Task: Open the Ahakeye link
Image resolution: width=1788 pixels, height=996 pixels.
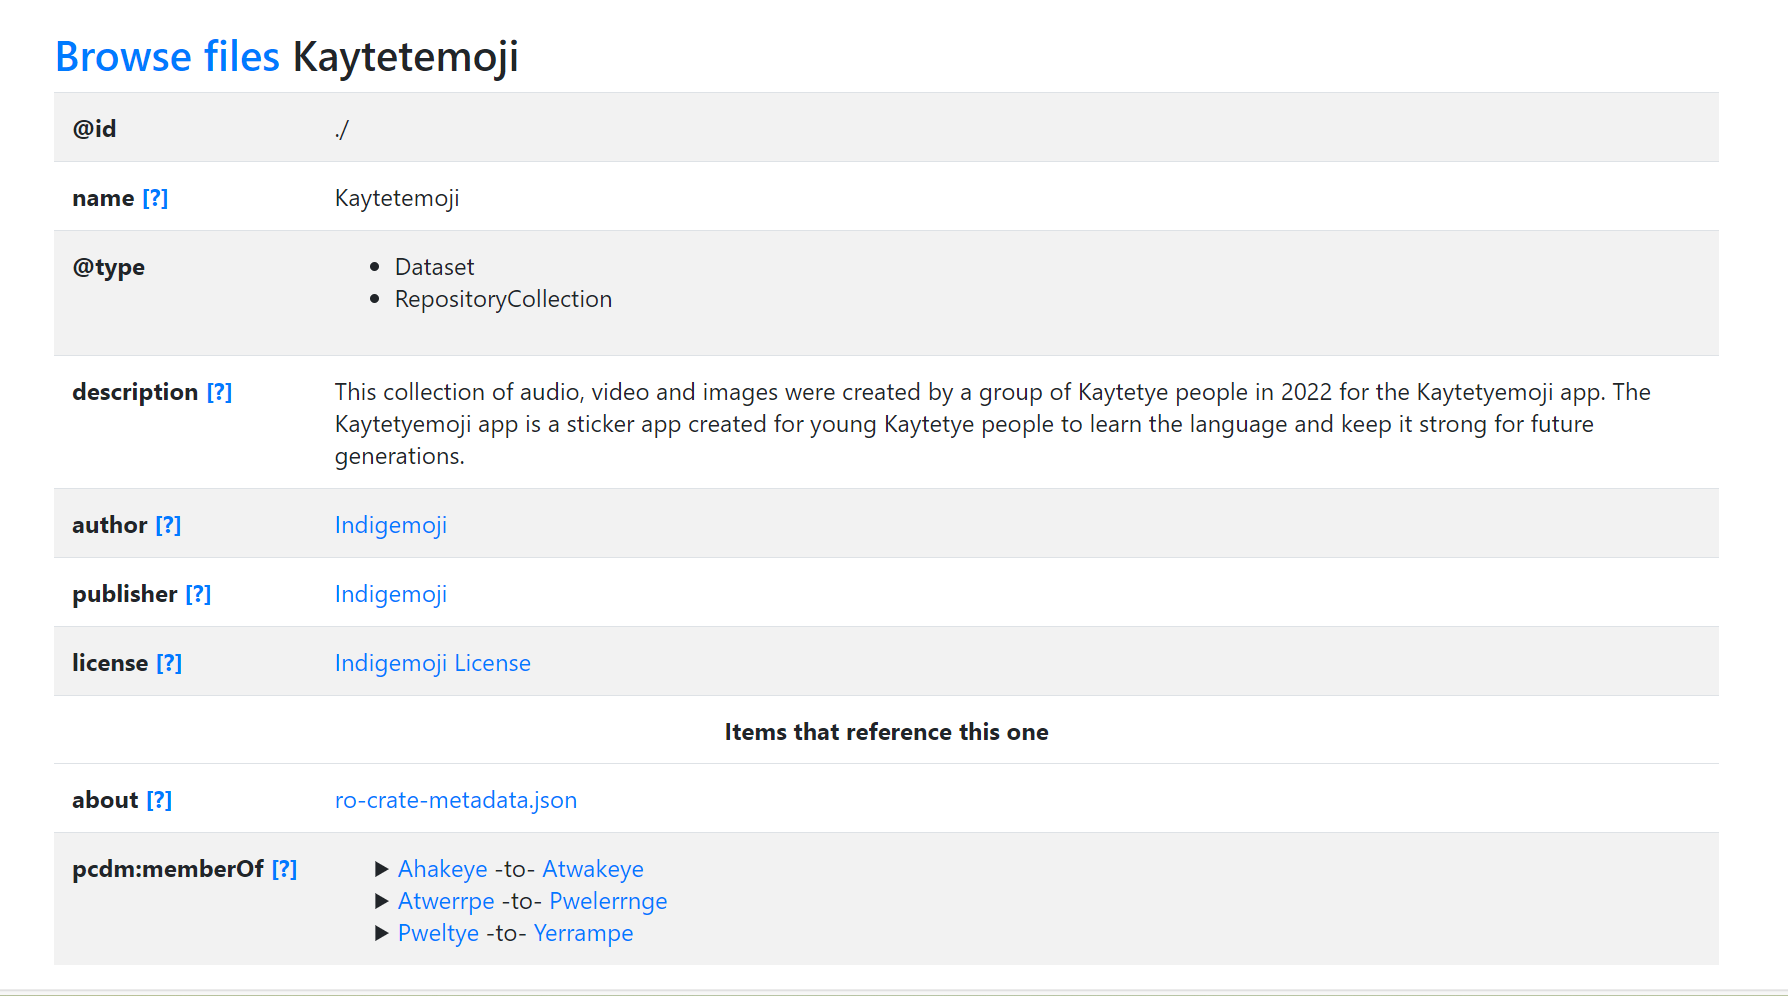Action: pos(443,869)
